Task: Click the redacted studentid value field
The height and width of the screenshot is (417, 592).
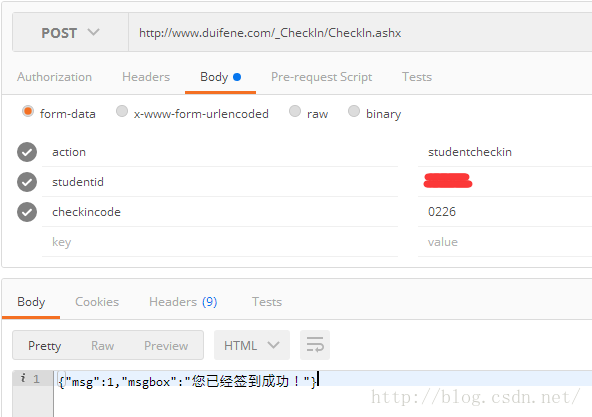Action: point(505,182)
